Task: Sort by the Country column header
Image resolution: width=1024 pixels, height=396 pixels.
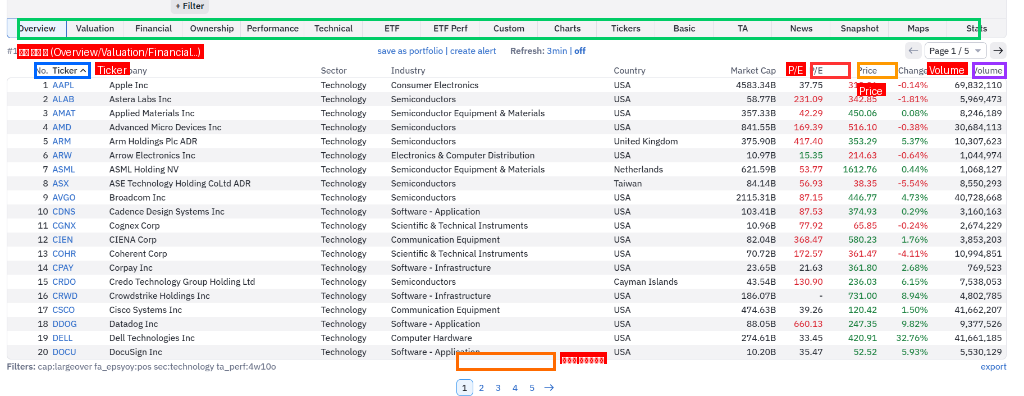Action: point(629,71)
